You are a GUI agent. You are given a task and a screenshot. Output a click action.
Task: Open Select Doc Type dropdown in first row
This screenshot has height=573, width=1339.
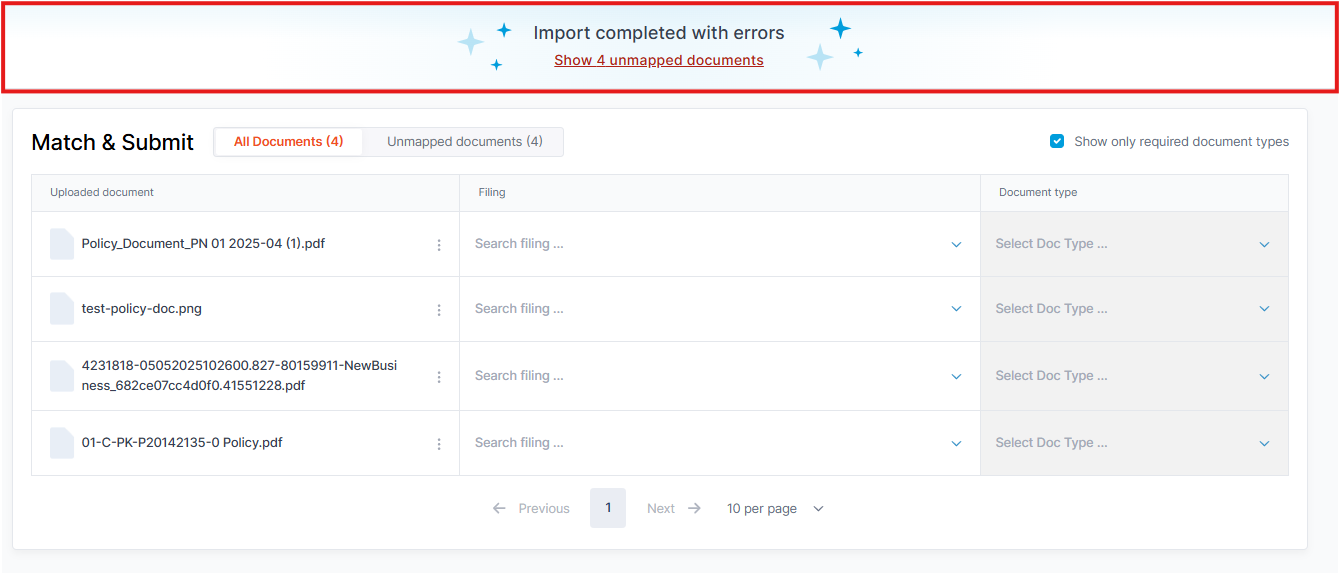tap(1134, 244)
